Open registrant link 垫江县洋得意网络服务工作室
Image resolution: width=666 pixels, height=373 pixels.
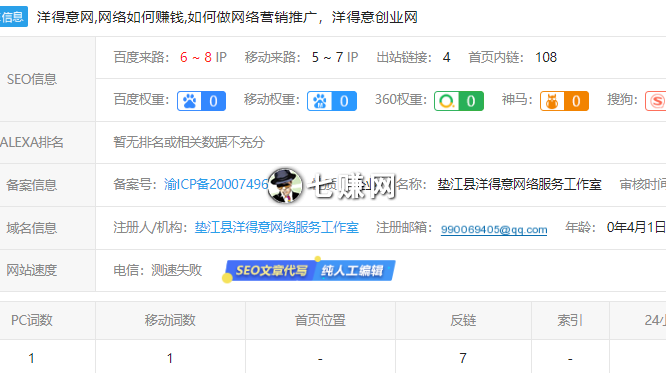point(277,227)
